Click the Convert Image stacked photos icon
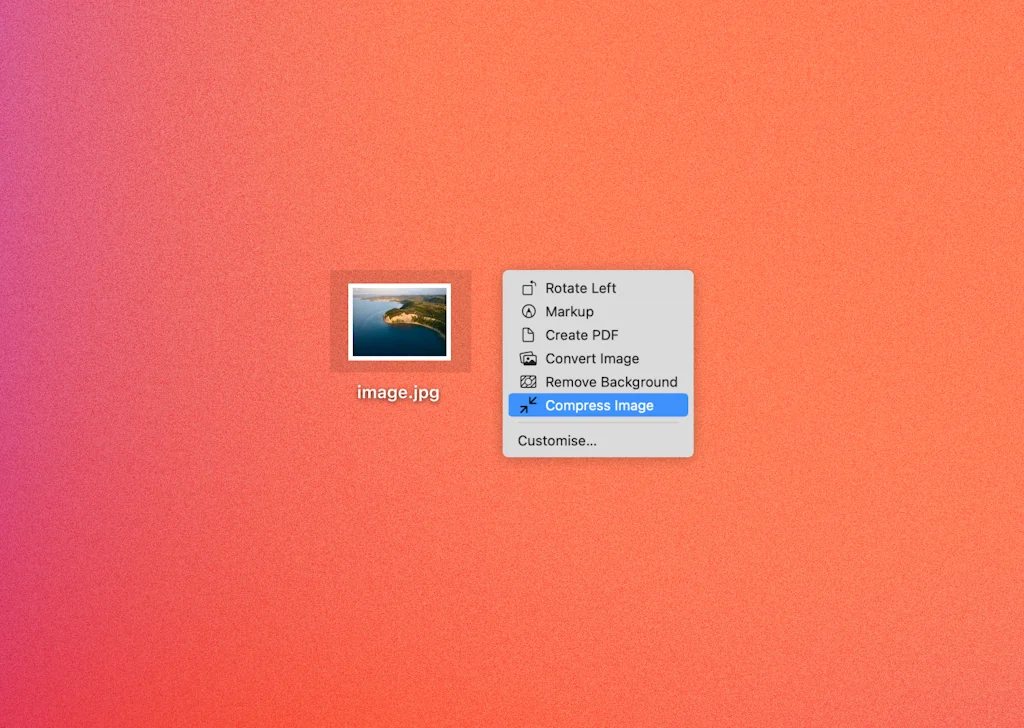Viewport: 1024px width, 728px height. pyautogui.click(x=528, y=358)
